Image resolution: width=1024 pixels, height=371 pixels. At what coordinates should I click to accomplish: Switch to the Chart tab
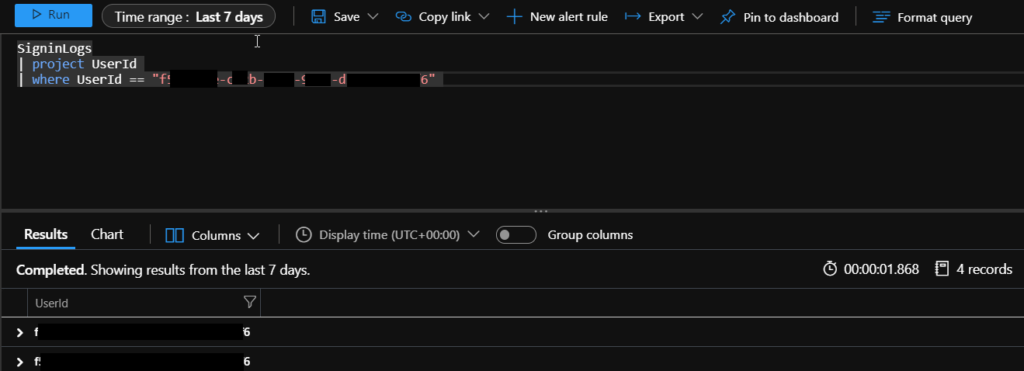[107, 234]
